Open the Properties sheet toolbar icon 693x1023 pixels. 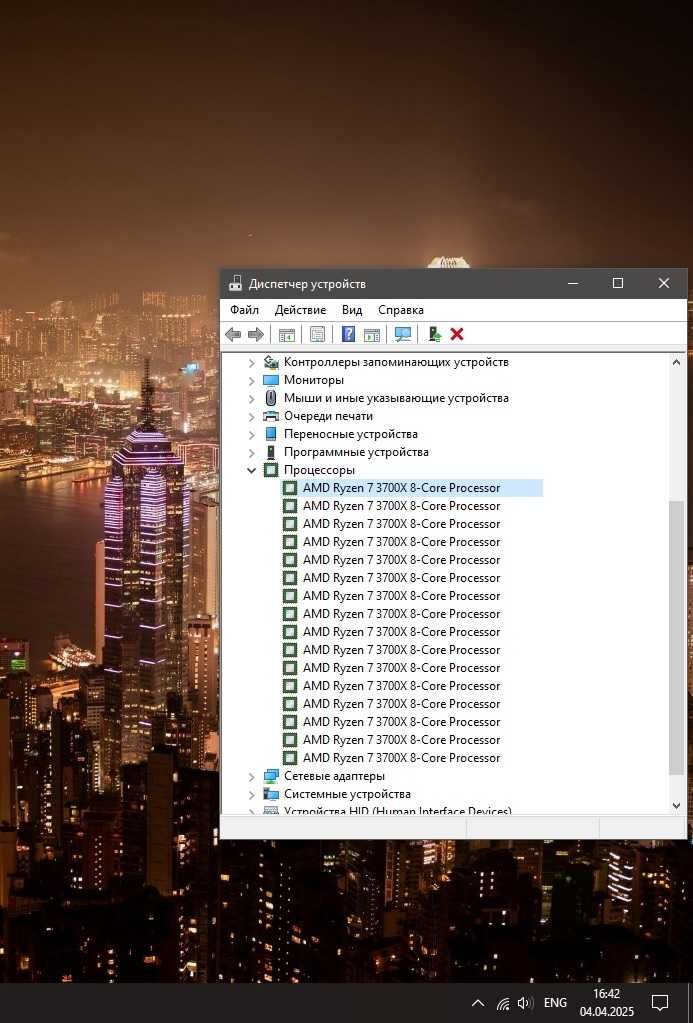tap(317, 335)
